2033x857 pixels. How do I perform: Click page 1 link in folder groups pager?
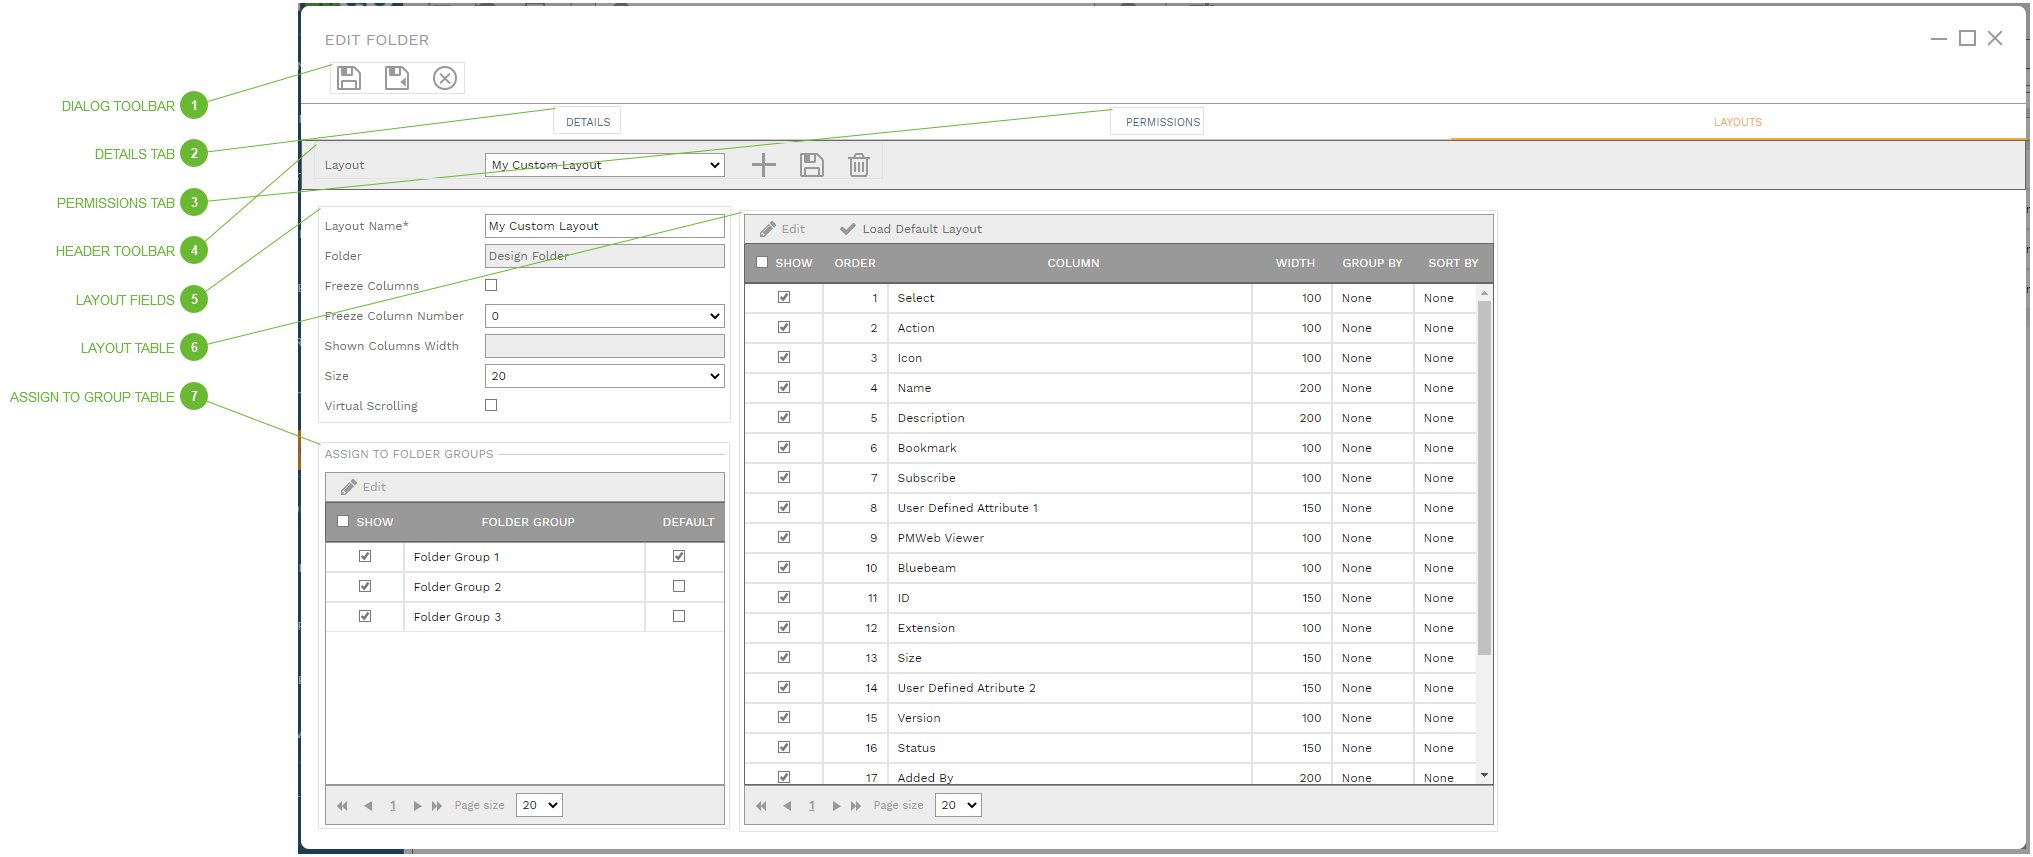[393, 806]
